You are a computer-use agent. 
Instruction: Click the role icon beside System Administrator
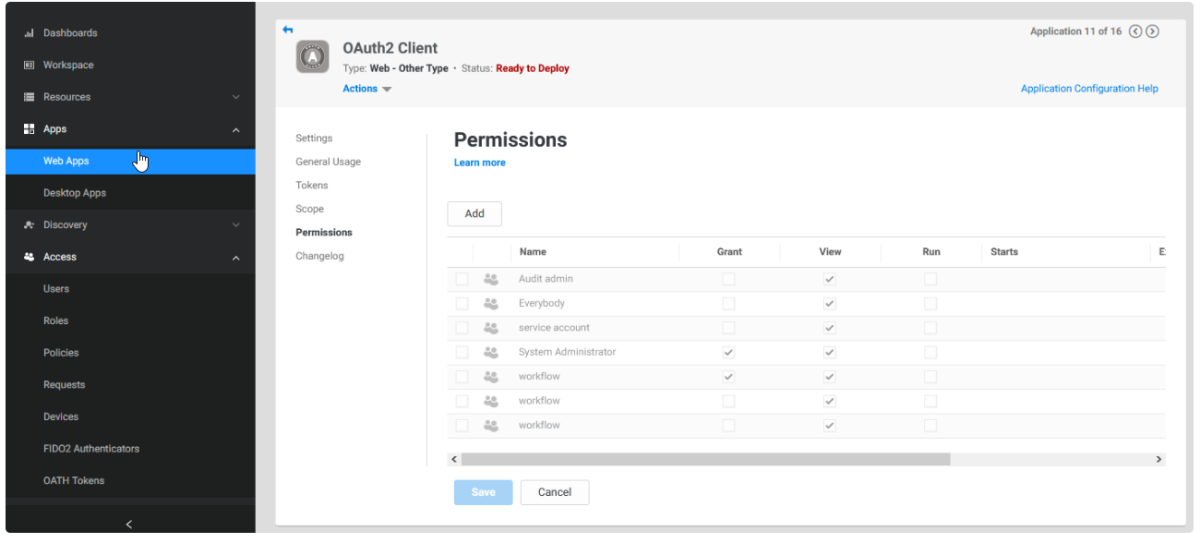coord(491,352)
